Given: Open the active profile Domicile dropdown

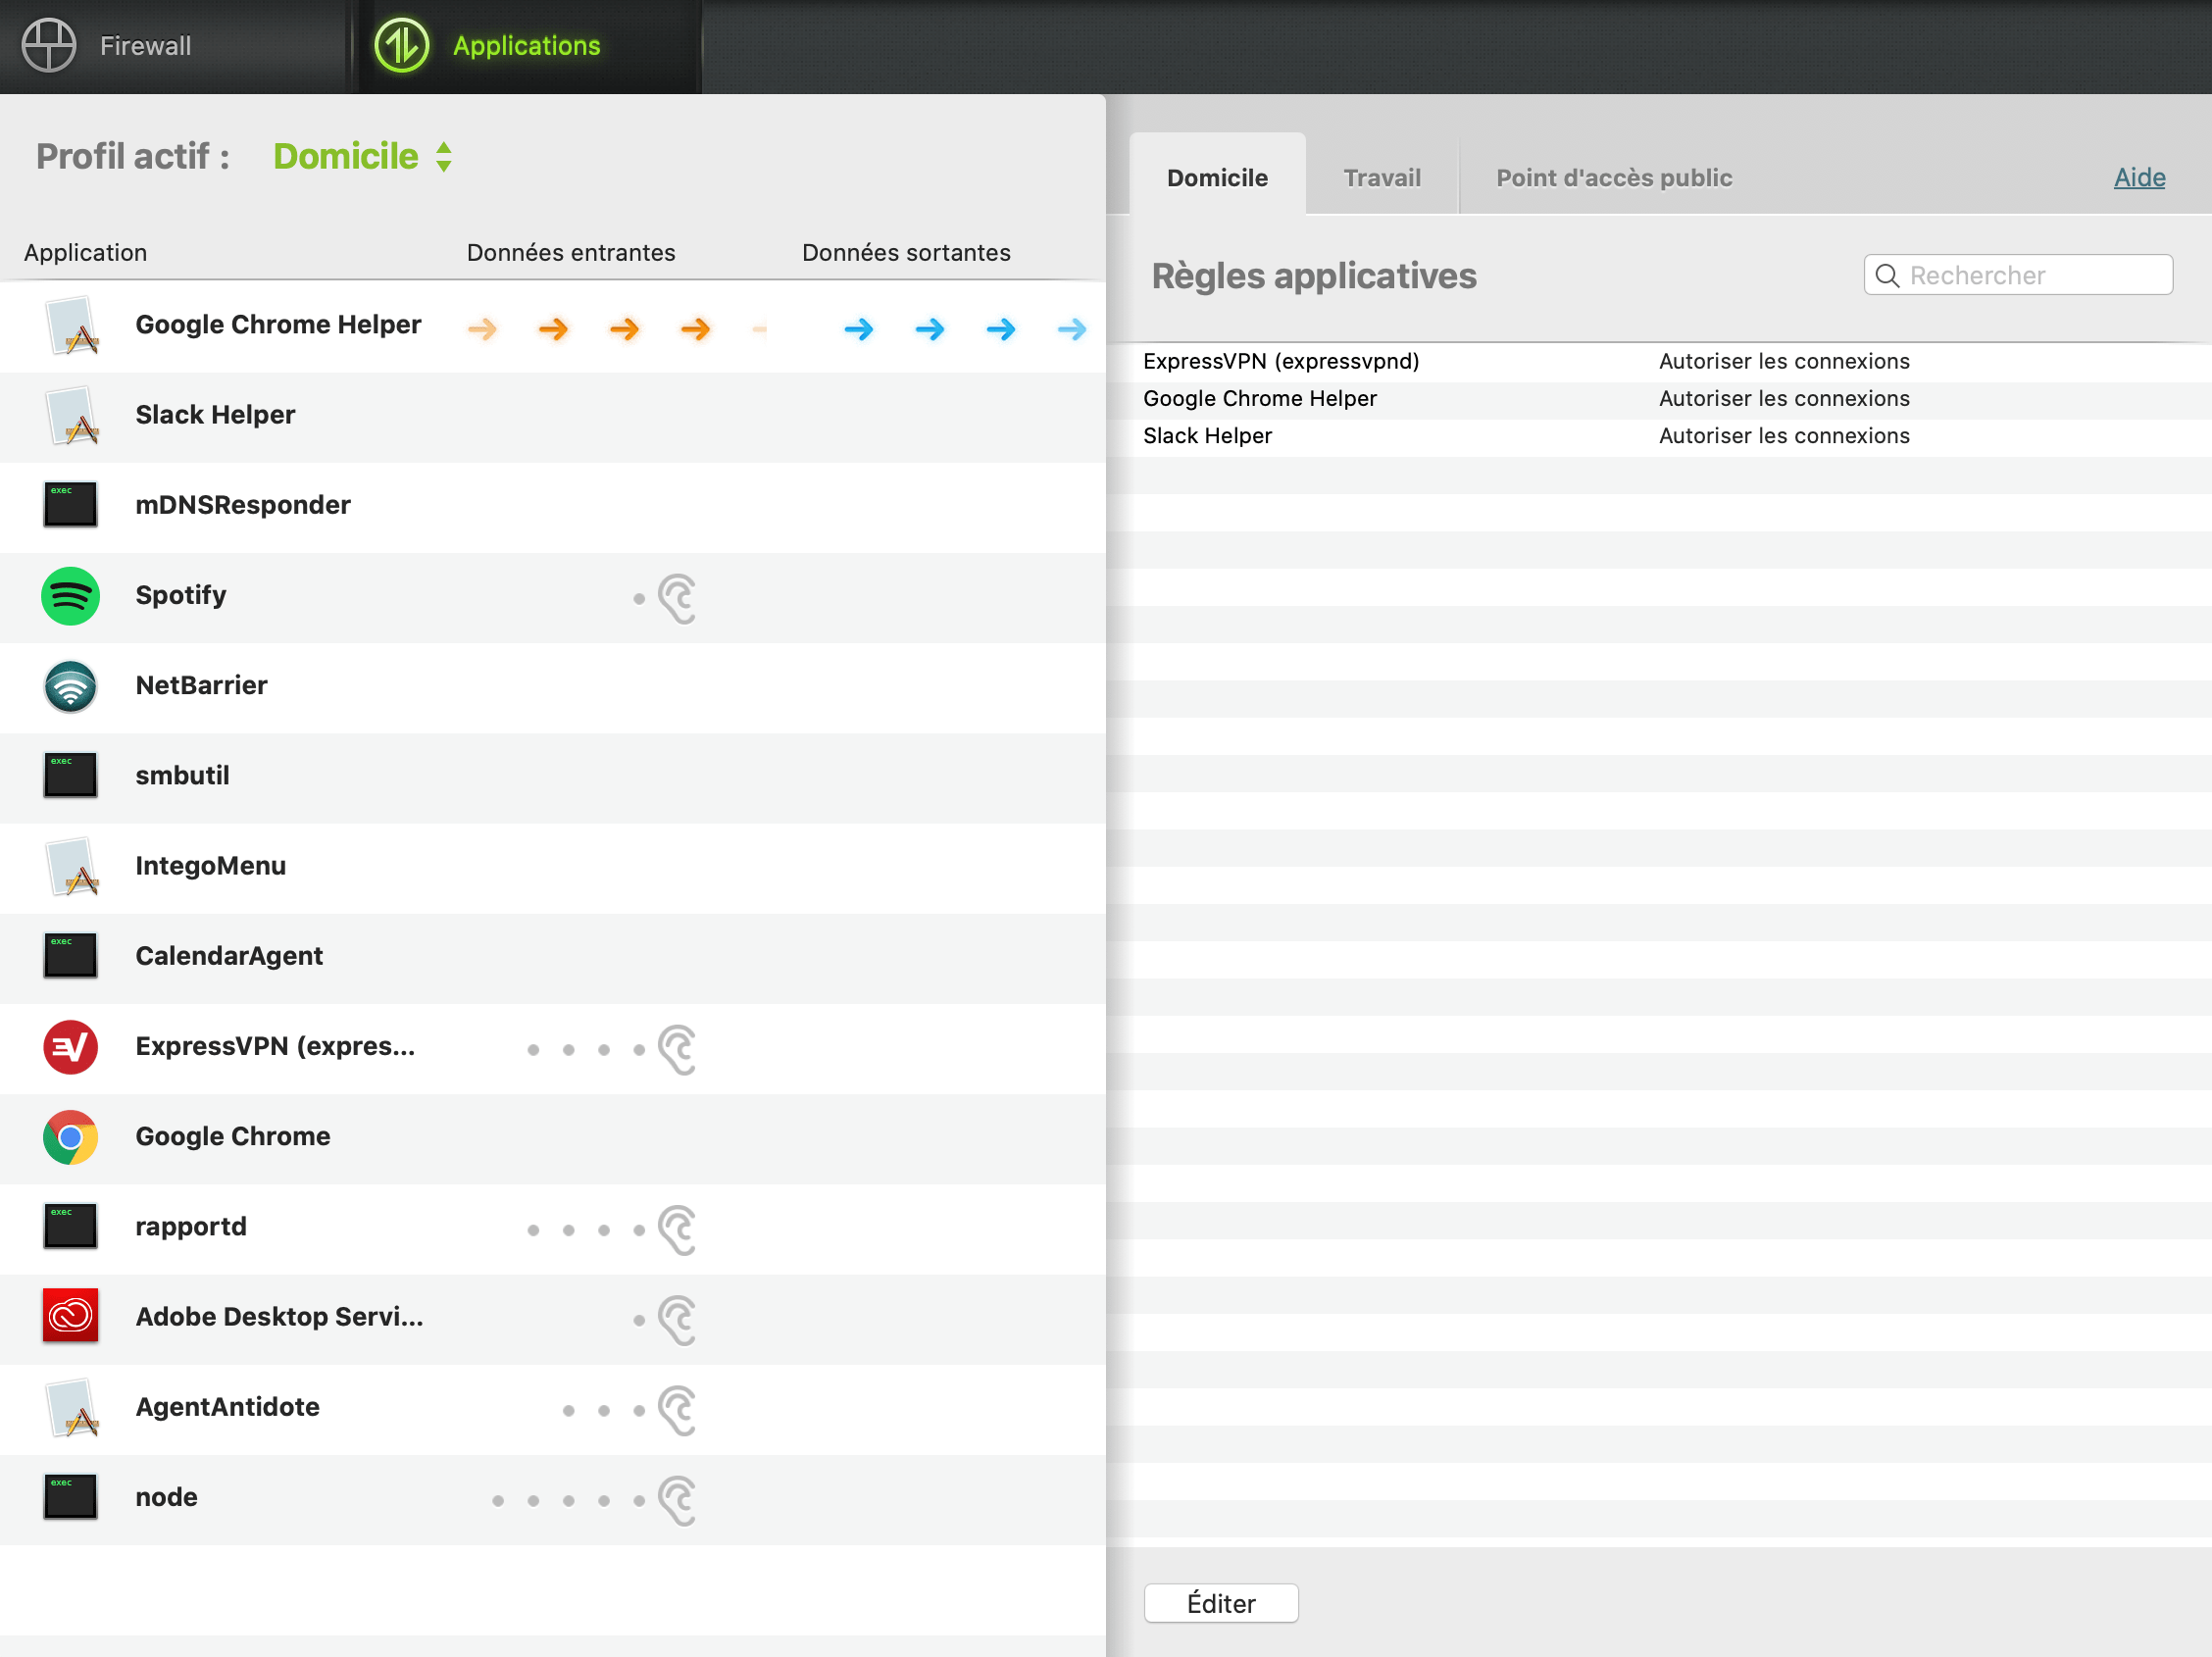Looking at the screenshot, I should pyautogui.click(x=363, y=157).
